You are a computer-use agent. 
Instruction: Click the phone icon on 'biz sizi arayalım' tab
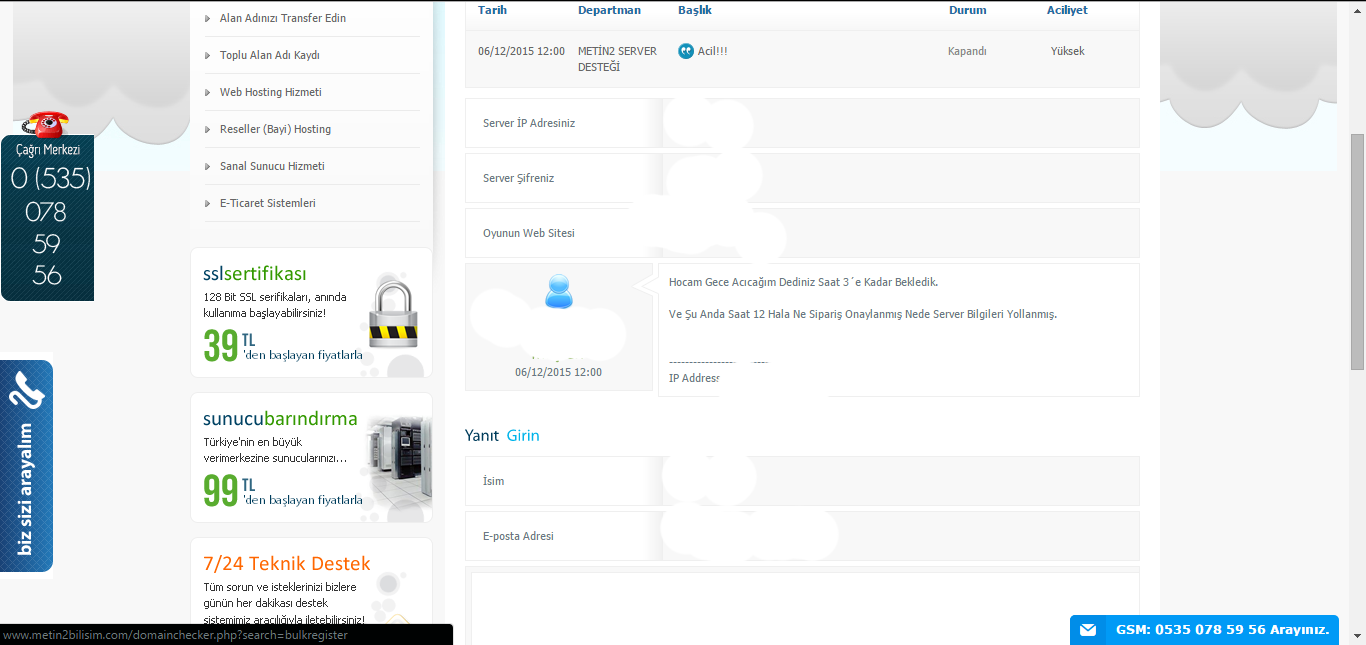click(27, 391)
